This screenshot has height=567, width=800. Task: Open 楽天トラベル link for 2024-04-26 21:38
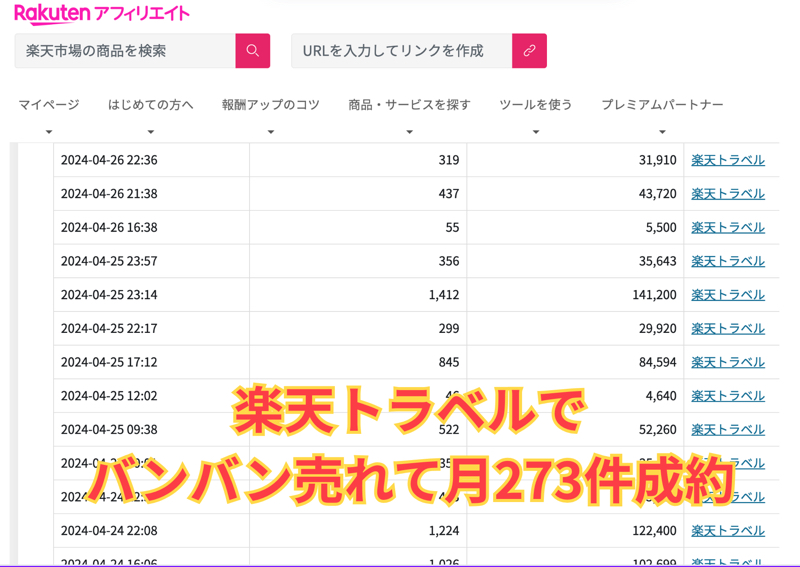tap(728, 194)
